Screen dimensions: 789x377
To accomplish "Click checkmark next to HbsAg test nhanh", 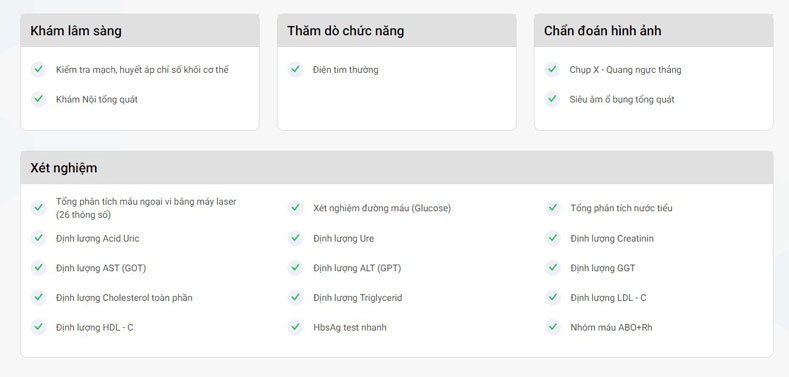I will click(x=295, y=327).
